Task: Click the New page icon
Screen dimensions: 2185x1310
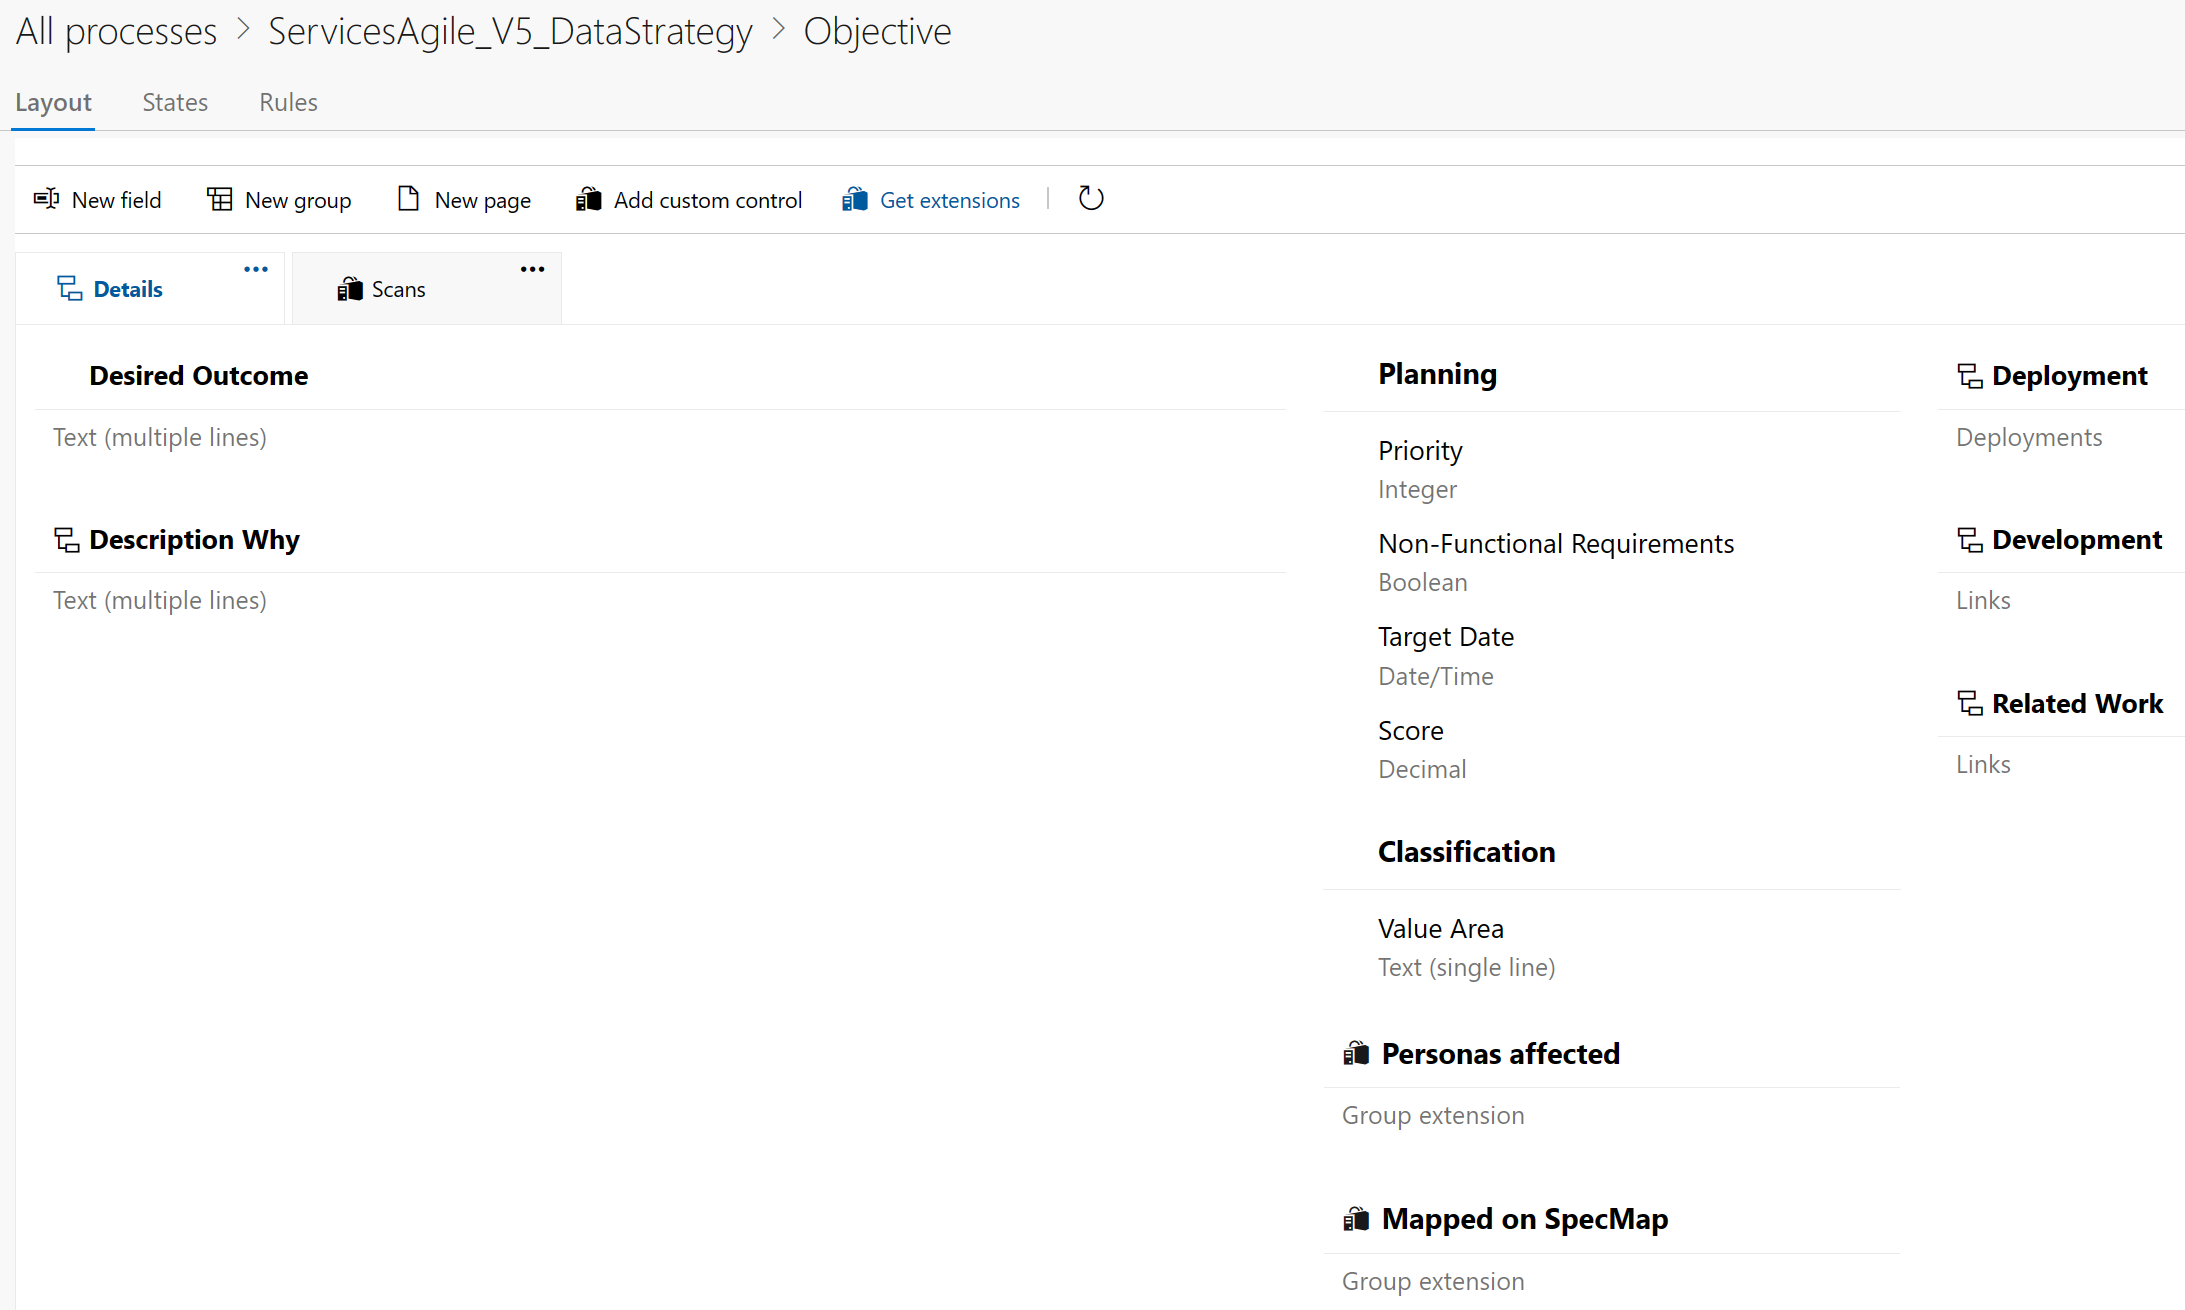Action: tap(407, 199)
